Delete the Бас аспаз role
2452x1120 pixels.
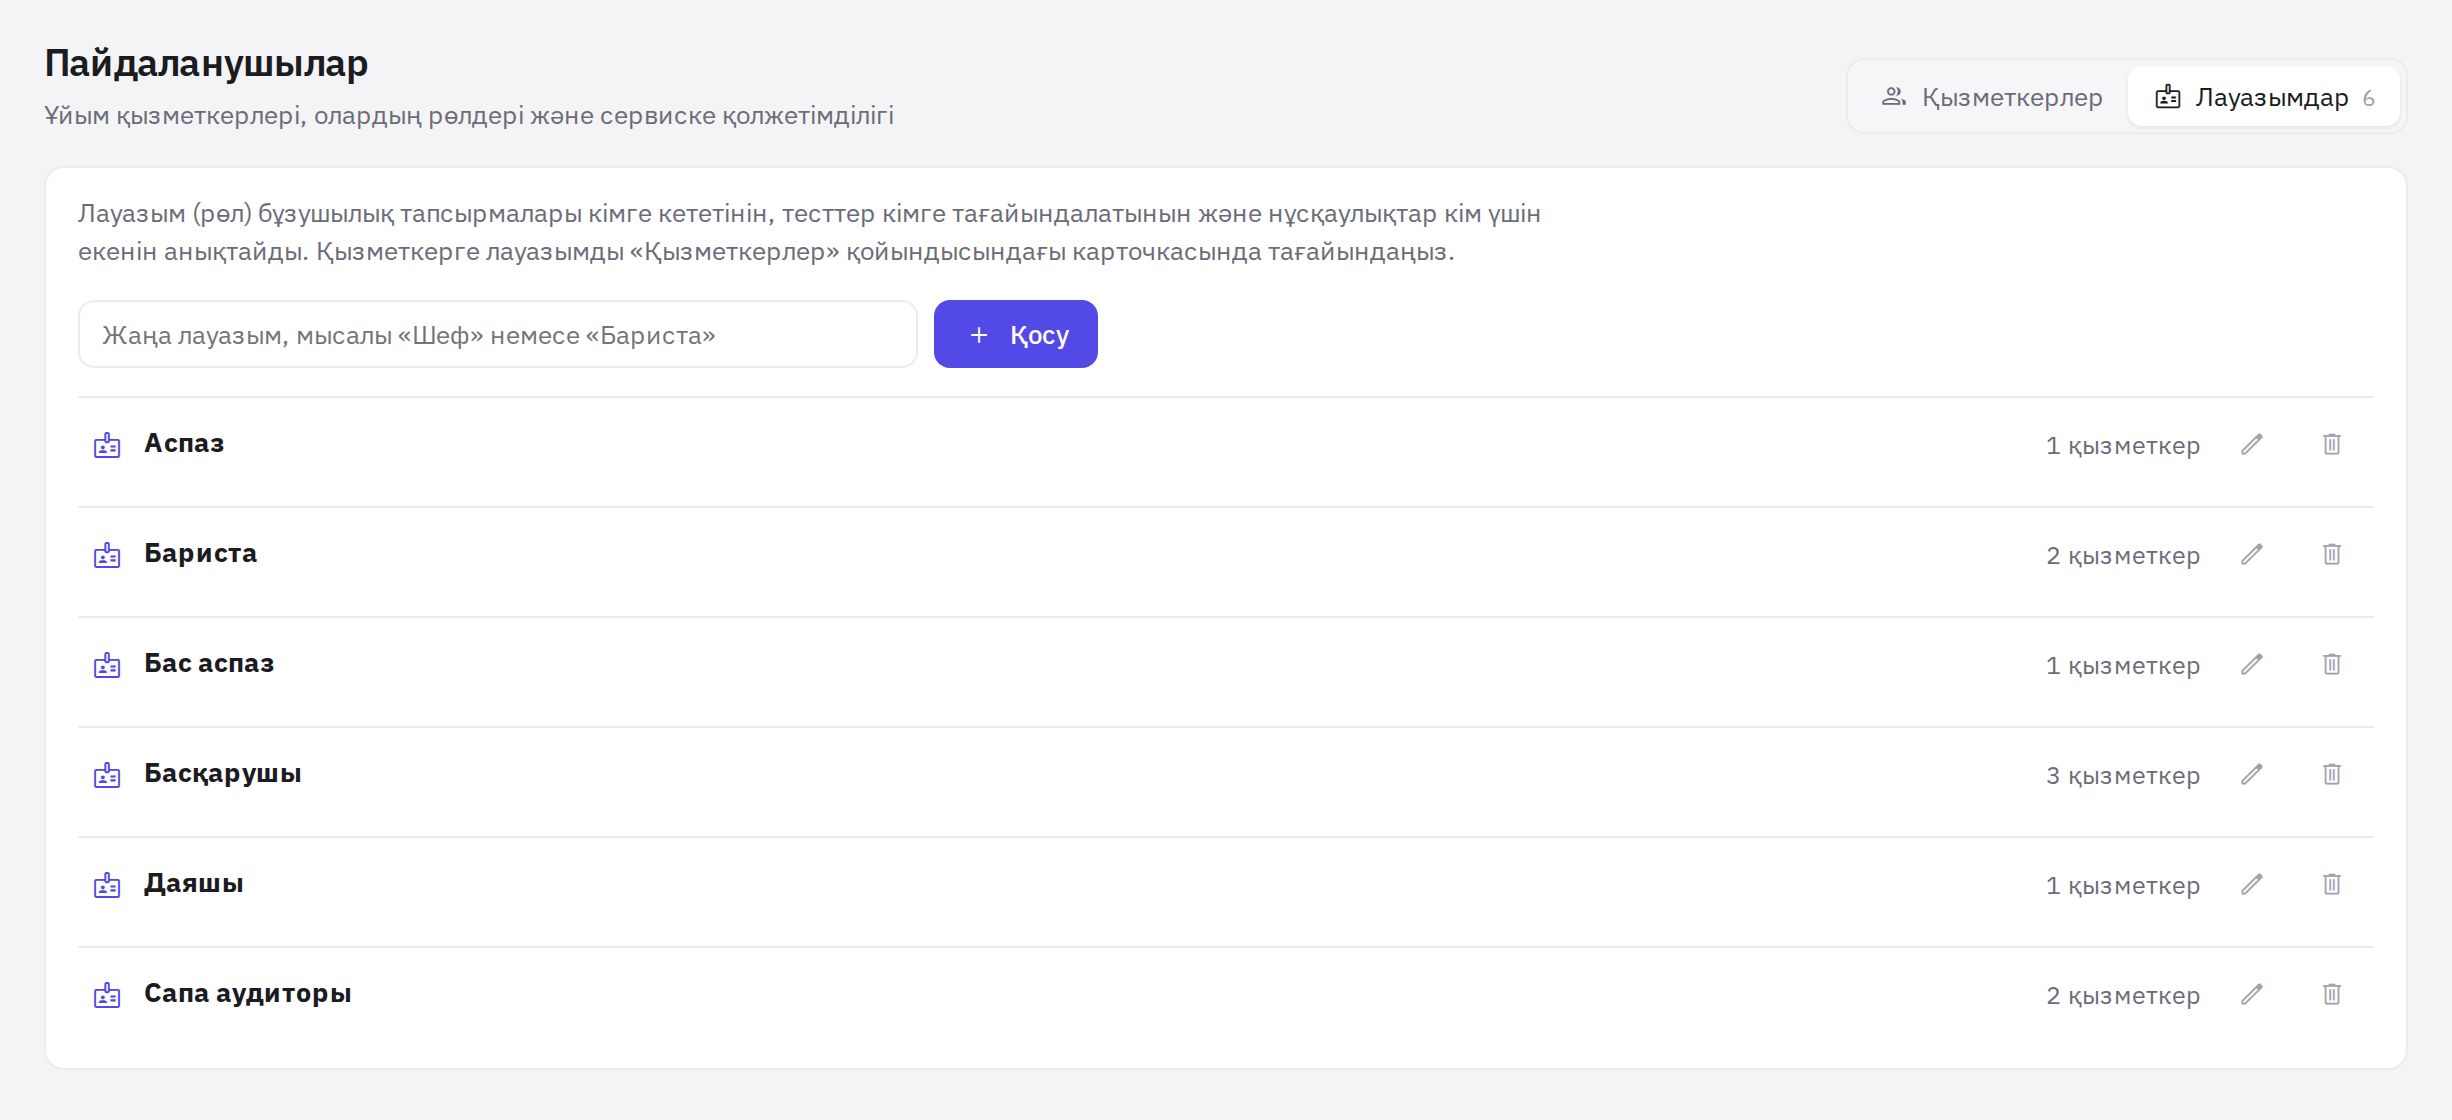pos(2332,664)
